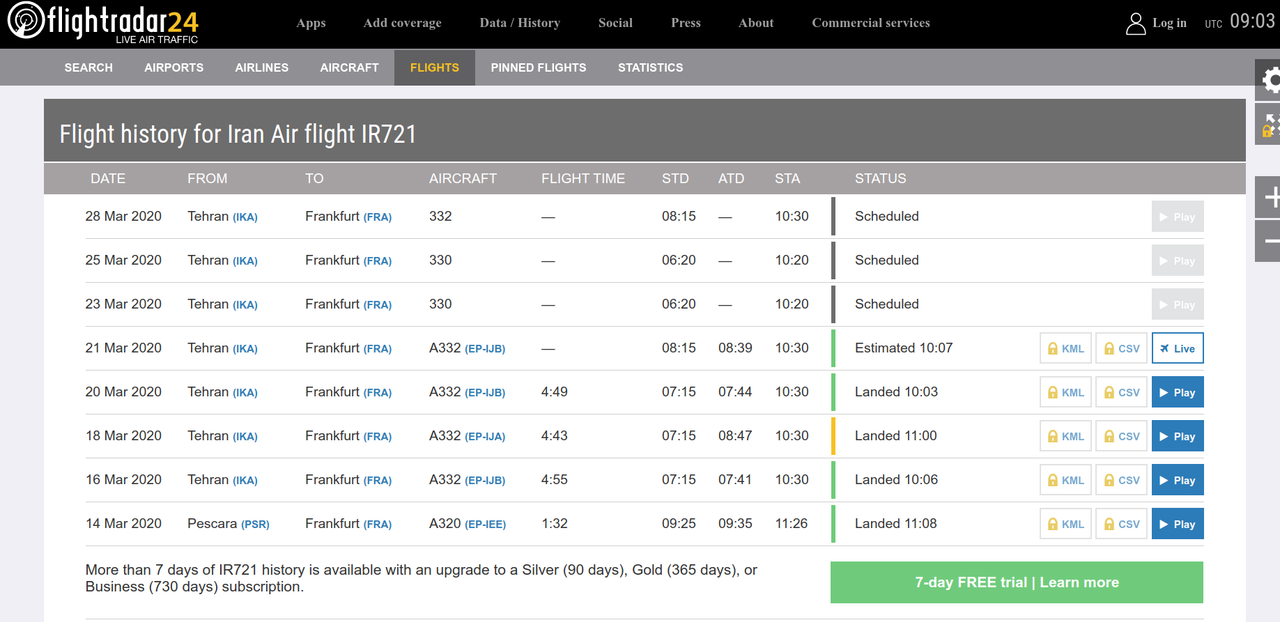Download CSV for 20 Mar 2020 flight
1280x622 pixels.
click(1122, 392)
